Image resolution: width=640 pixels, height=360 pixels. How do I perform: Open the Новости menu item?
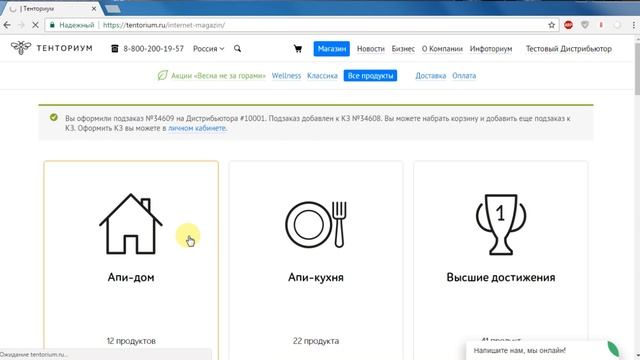coord(371,49)
